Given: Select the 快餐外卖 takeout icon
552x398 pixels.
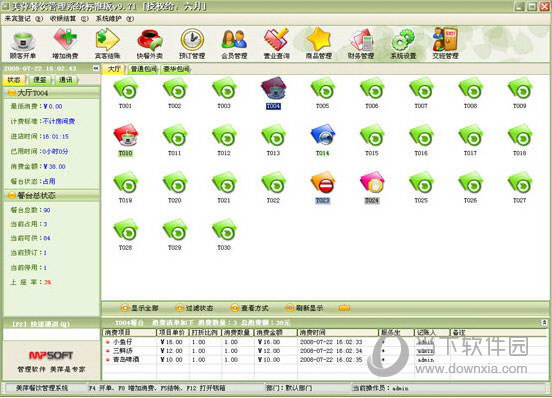Looking at the screenshot, I should coord(150,44).
